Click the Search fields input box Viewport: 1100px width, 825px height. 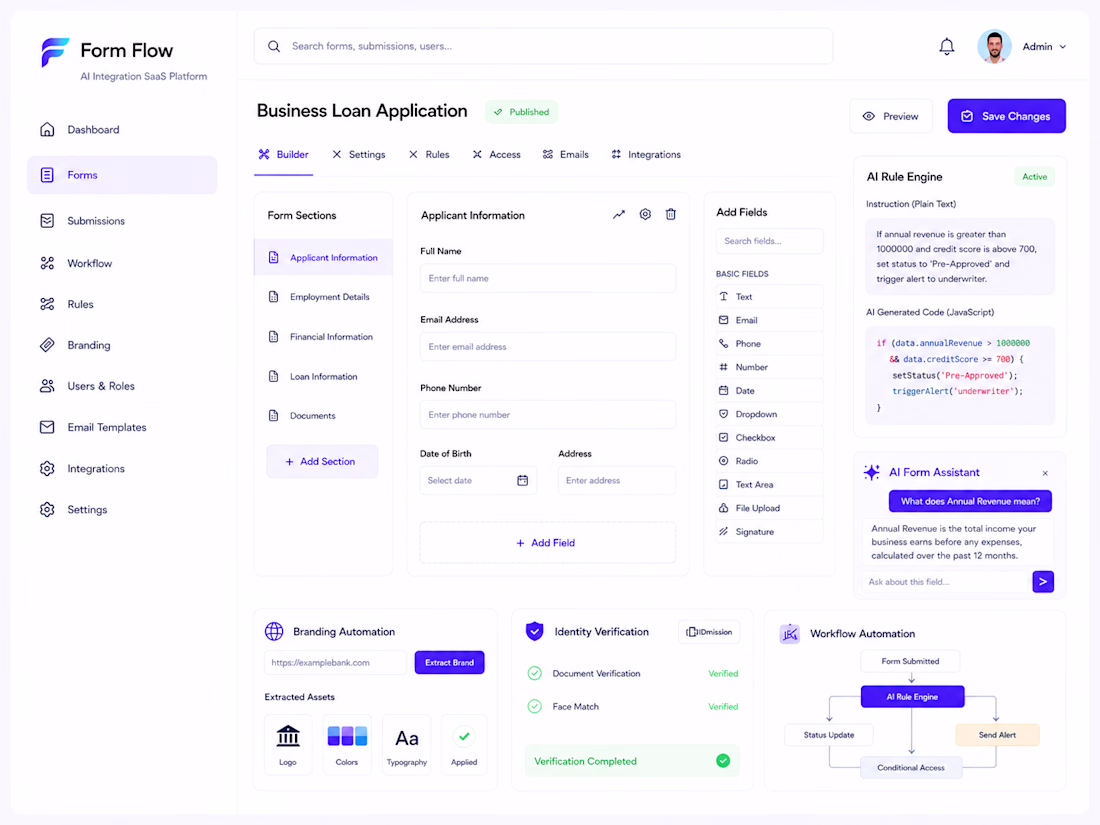pyautogui.click(x=770, y=241)
